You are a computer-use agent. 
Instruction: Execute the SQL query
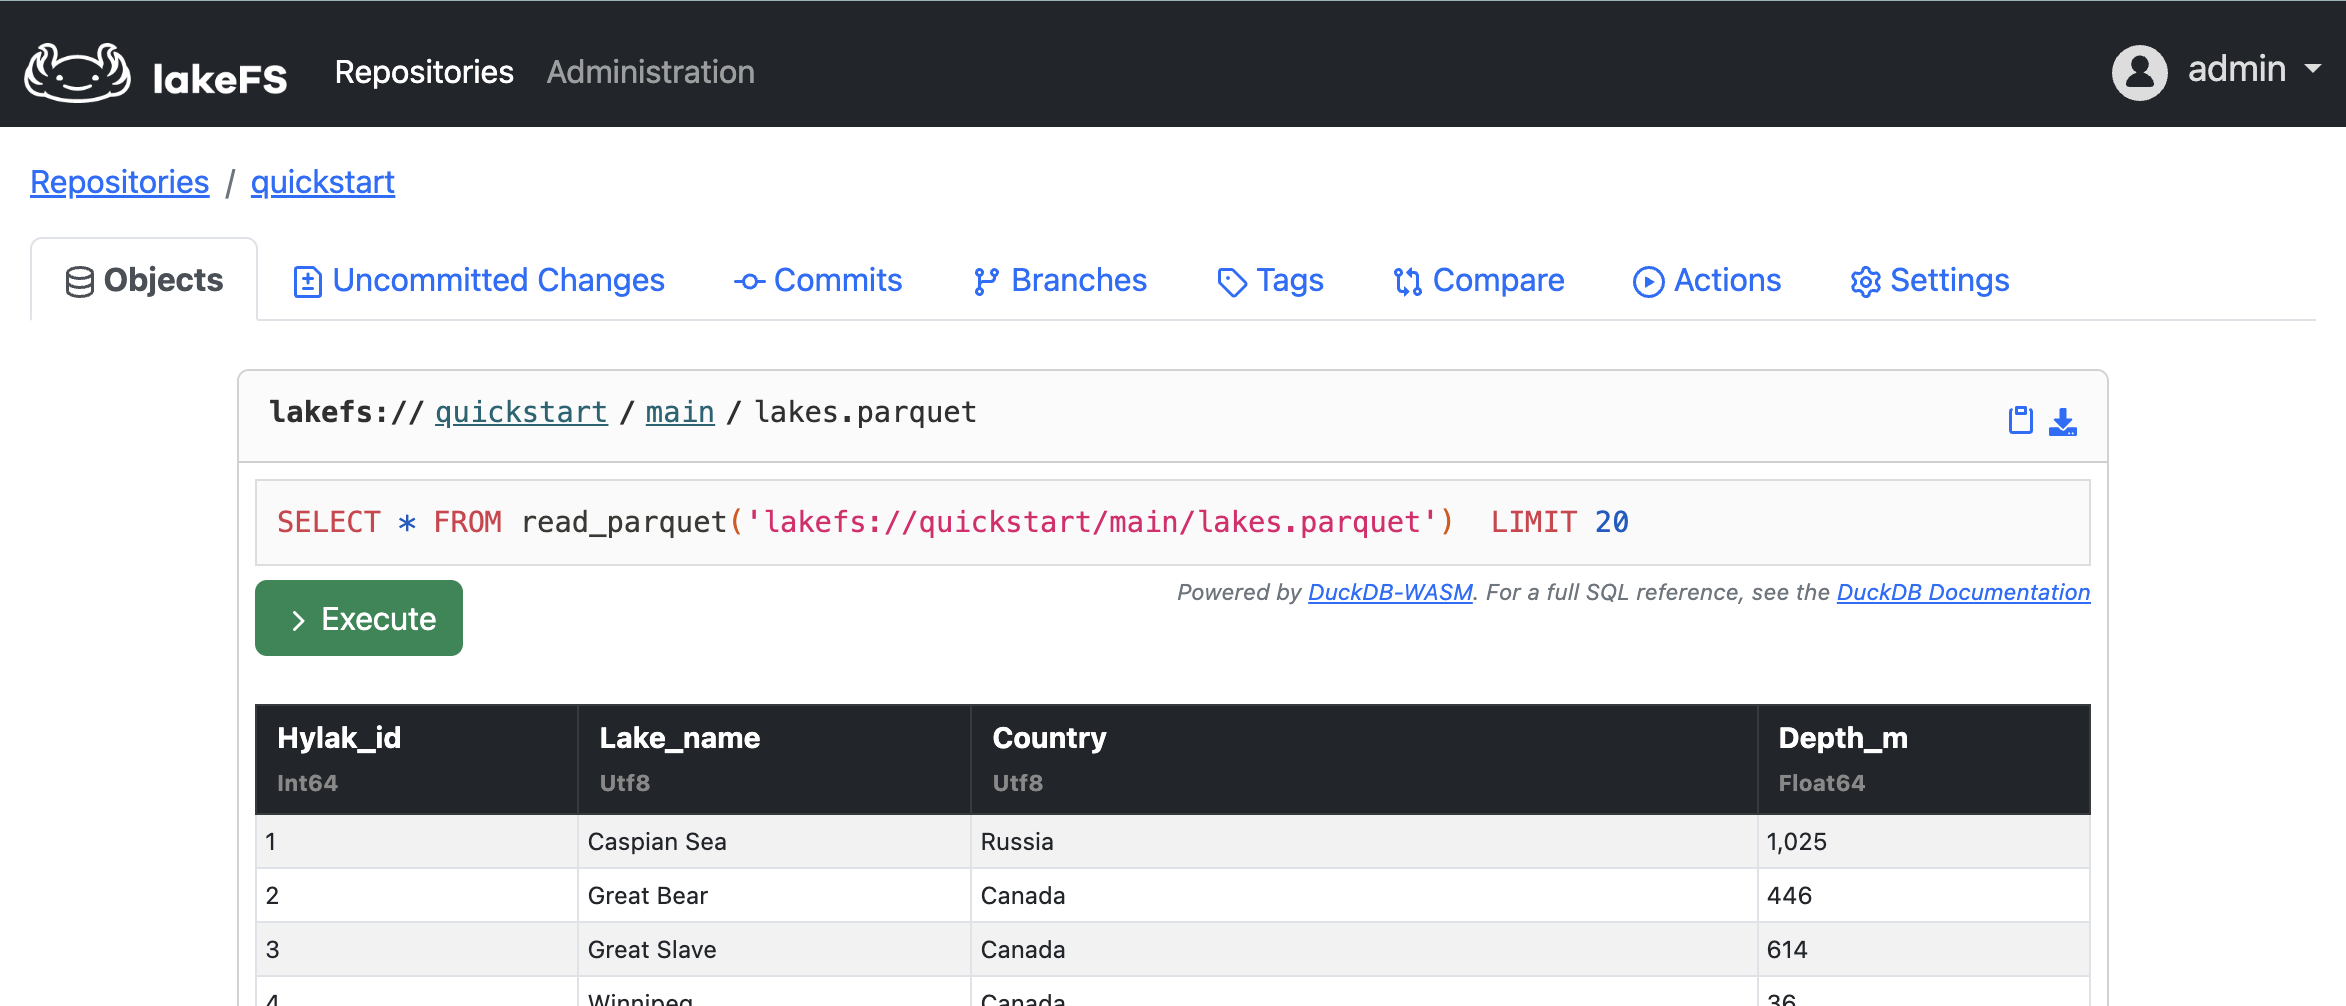358,618
